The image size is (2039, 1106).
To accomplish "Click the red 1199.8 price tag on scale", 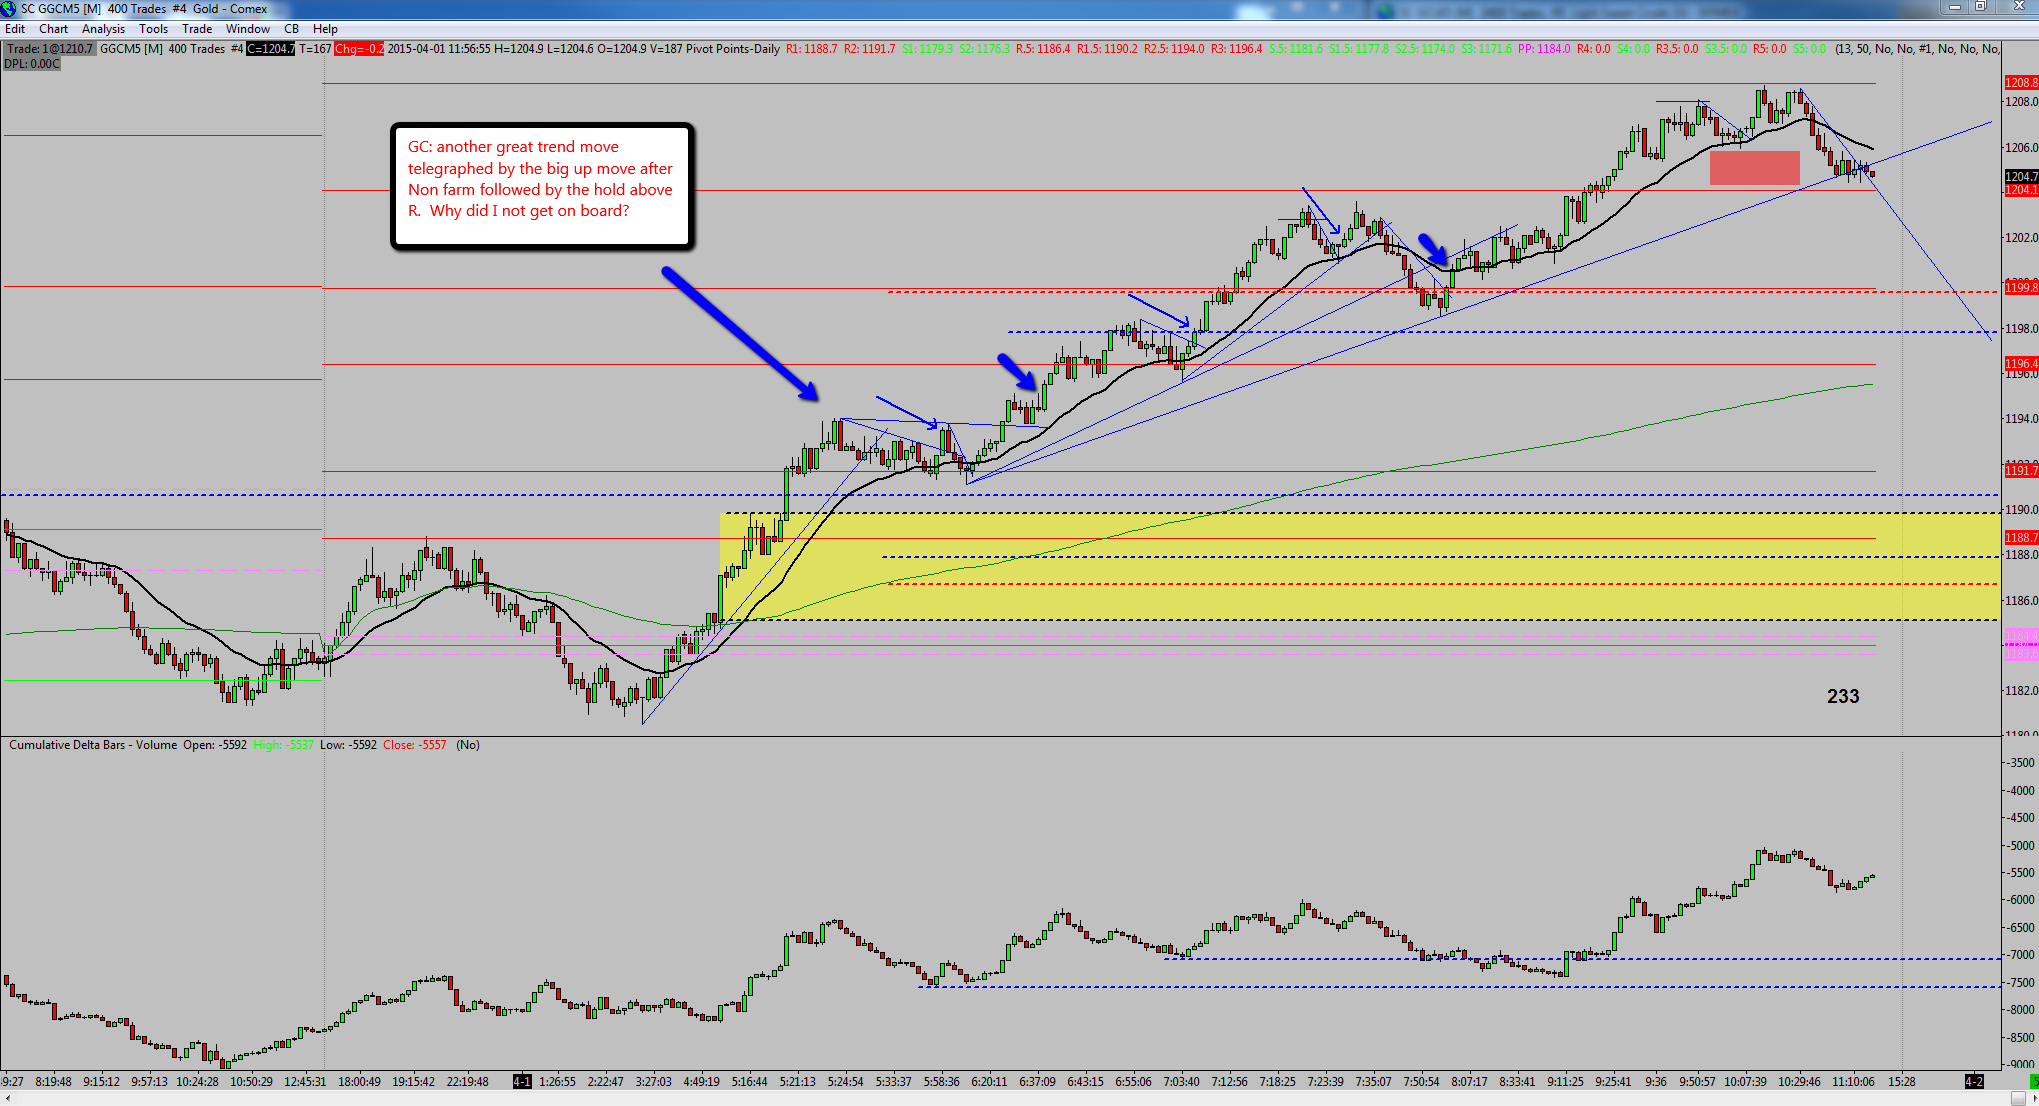I will (2021, 288).
